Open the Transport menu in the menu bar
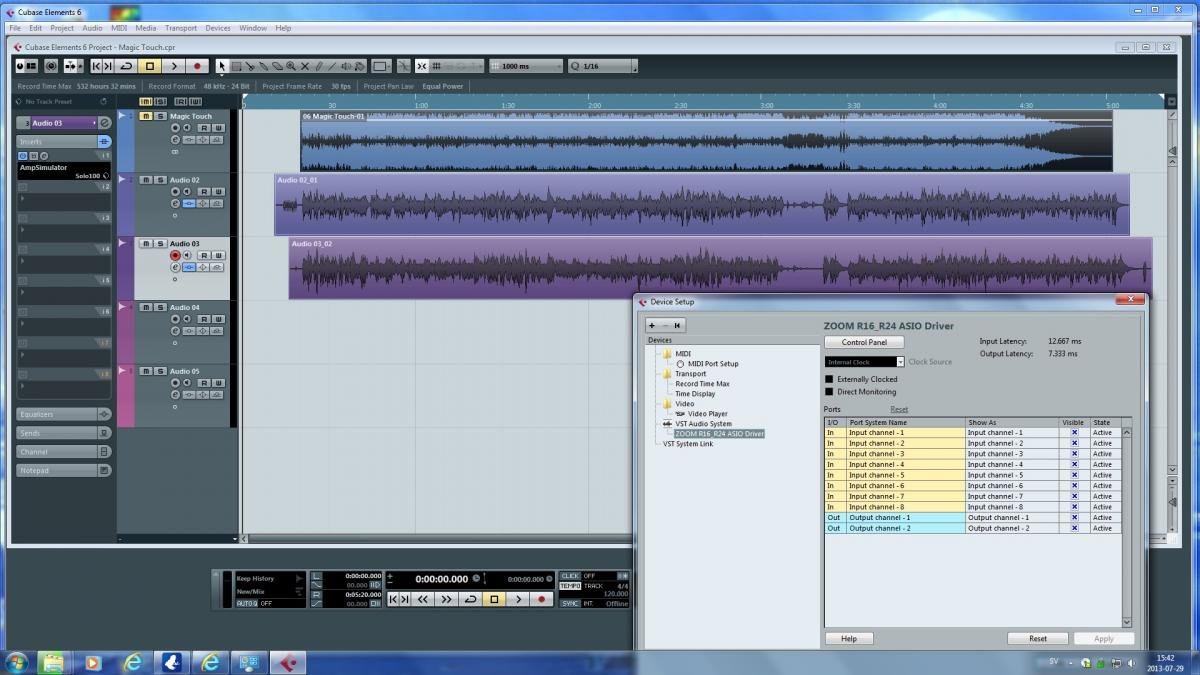1200x675 pixels. pos(180,28)
